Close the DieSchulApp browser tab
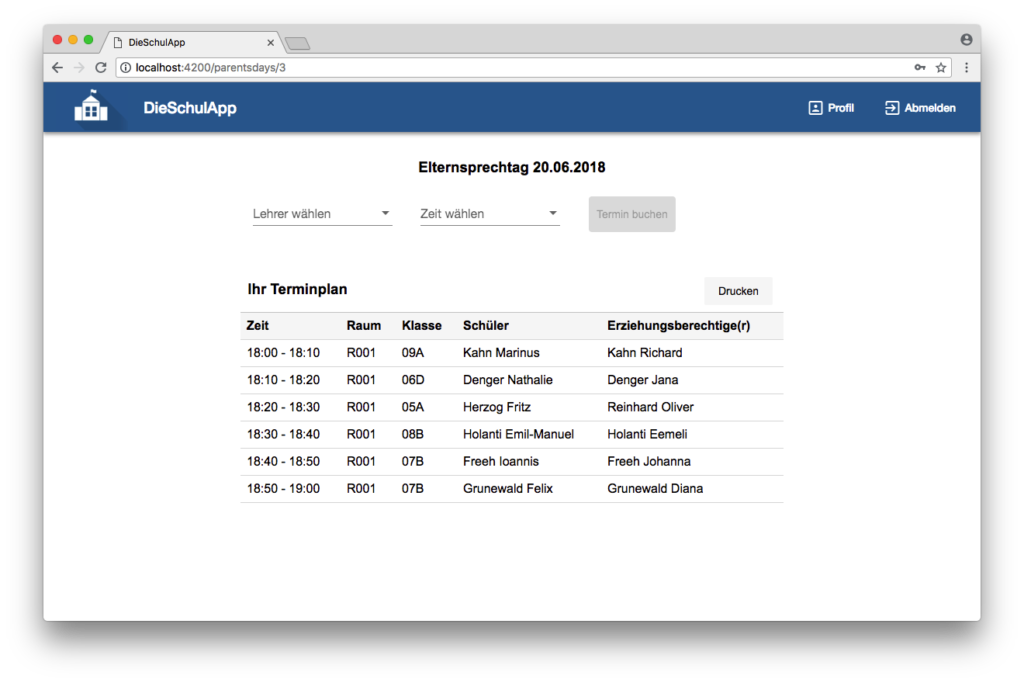 [x=270, y=42]
